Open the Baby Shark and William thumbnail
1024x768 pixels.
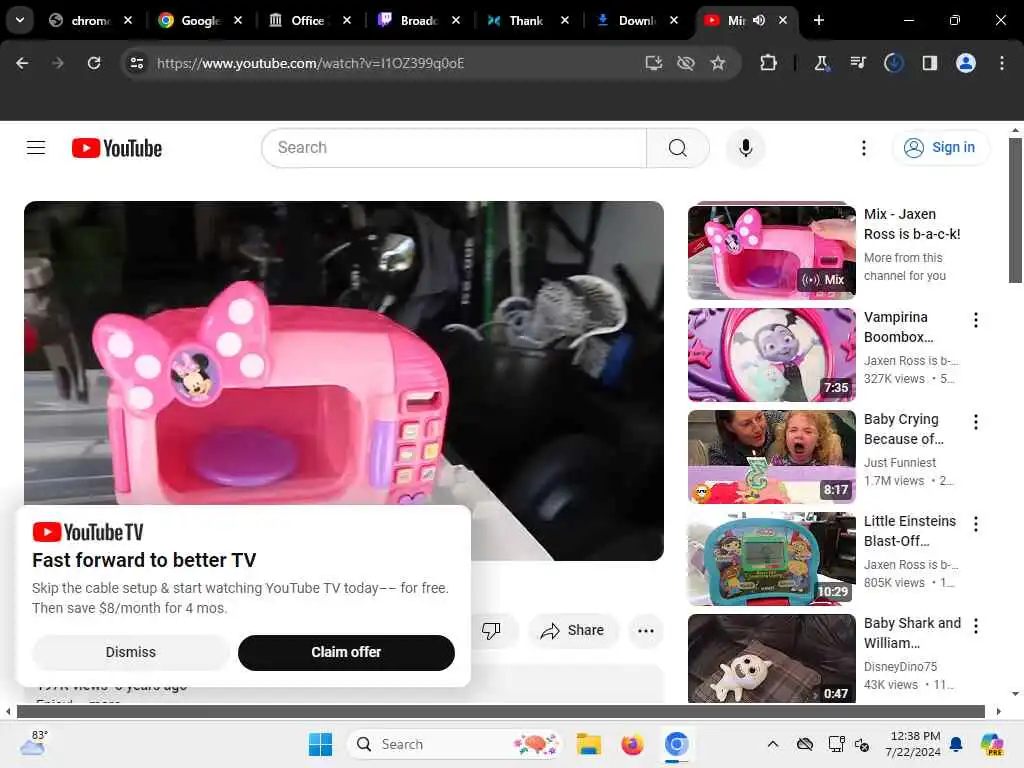point(771,658)
